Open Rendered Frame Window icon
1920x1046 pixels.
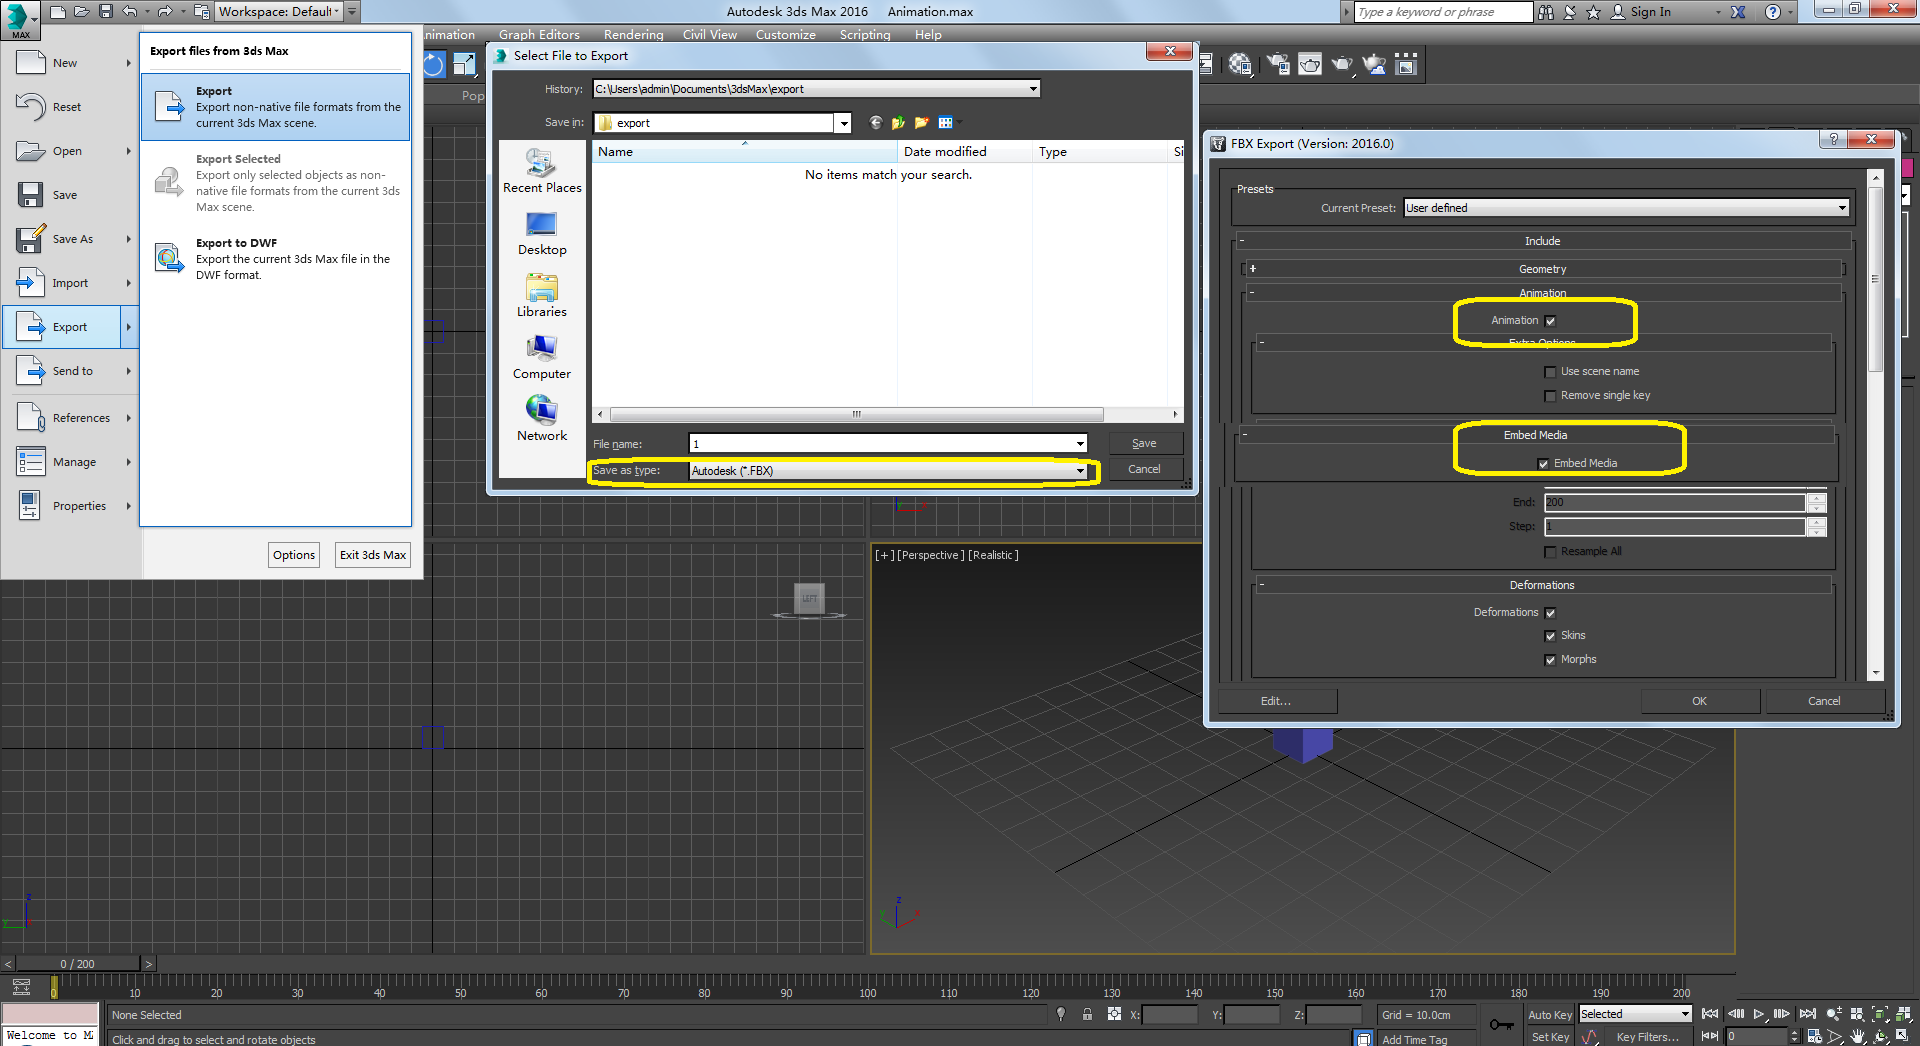point(1310,65)
